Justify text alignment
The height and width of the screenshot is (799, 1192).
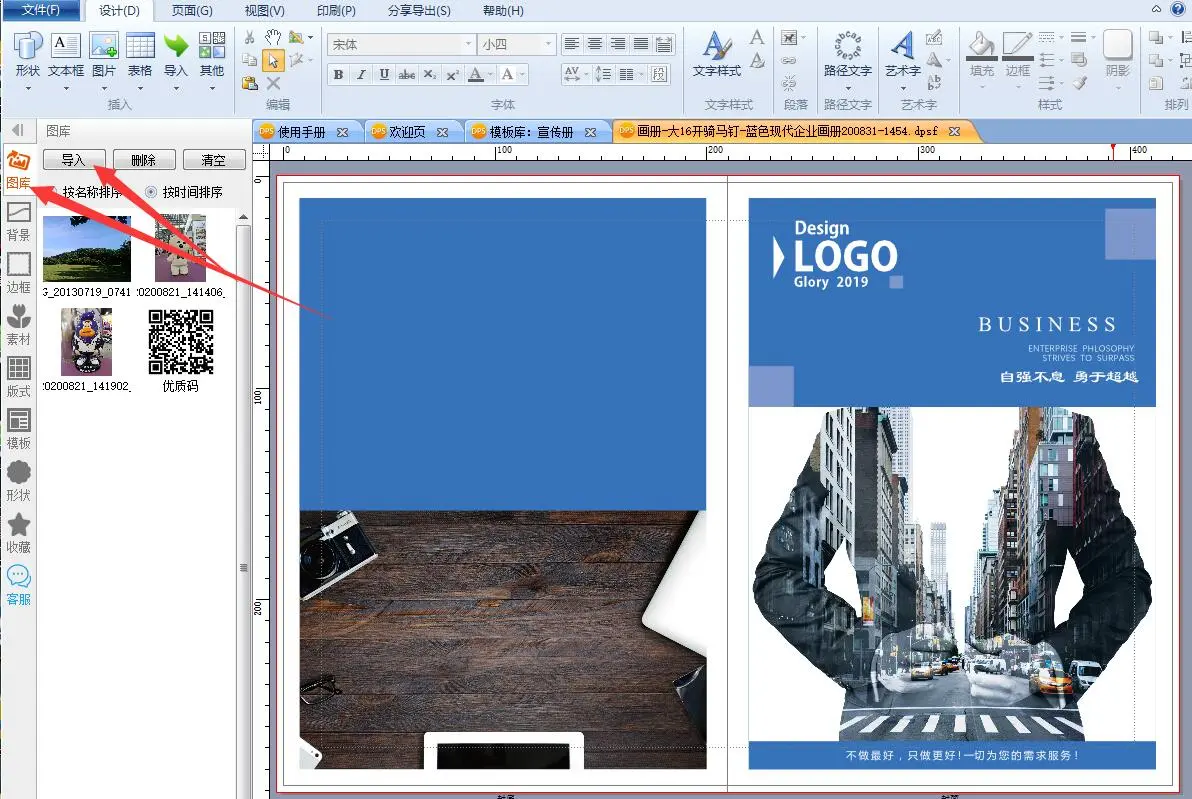coord(641,44)
